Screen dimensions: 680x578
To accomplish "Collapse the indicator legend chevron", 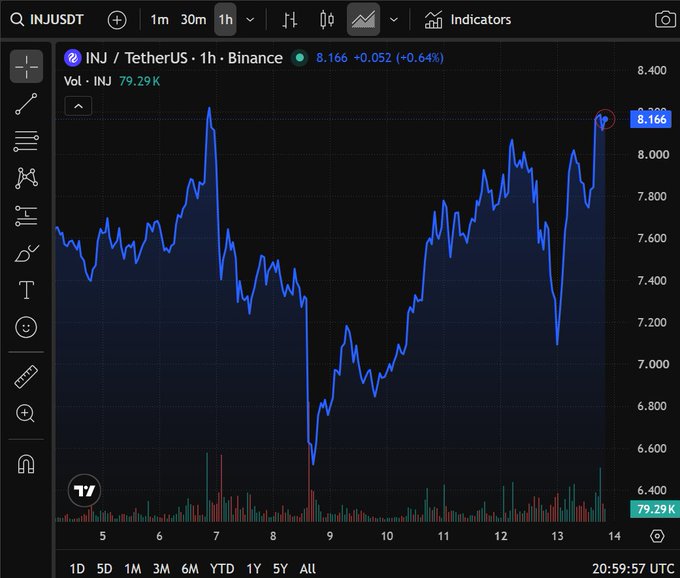I will 78,106.
